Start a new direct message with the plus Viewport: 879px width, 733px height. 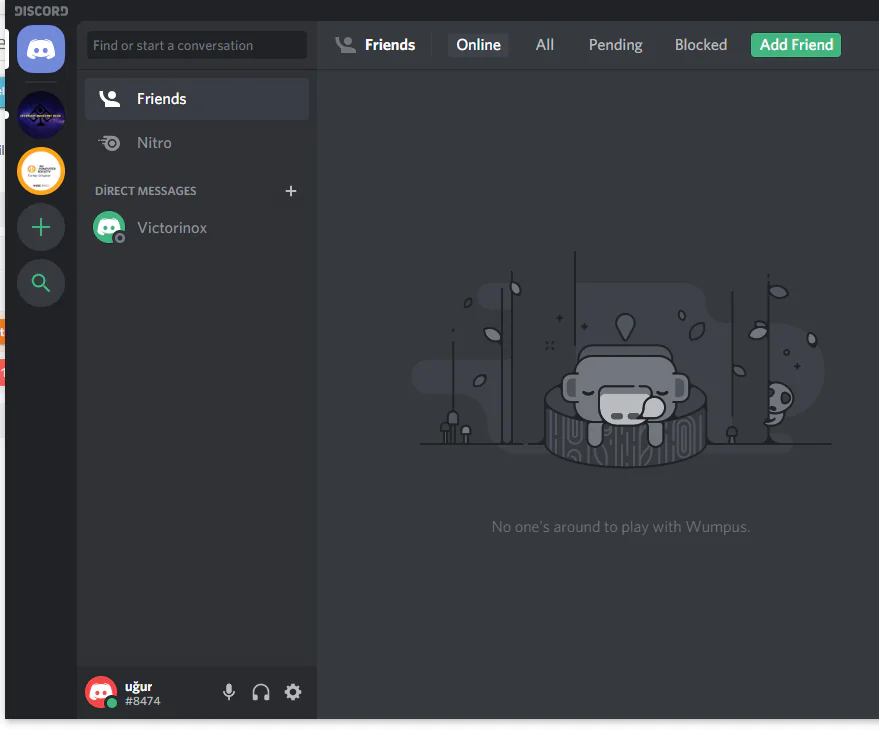pos(291,191)
